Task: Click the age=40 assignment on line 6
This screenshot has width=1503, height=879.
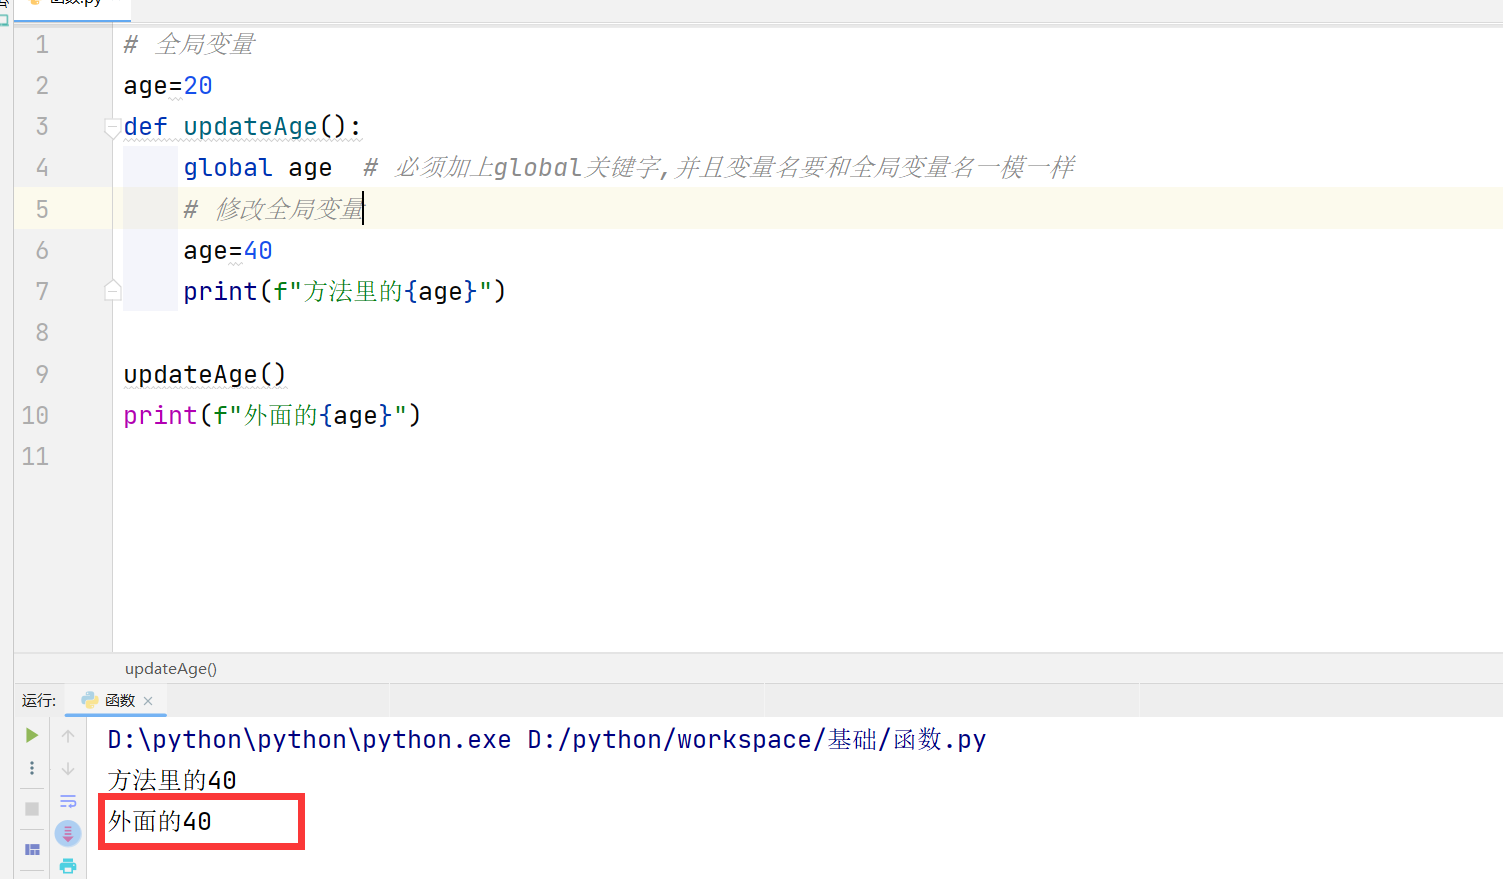Action: click(x=228, y=250)
